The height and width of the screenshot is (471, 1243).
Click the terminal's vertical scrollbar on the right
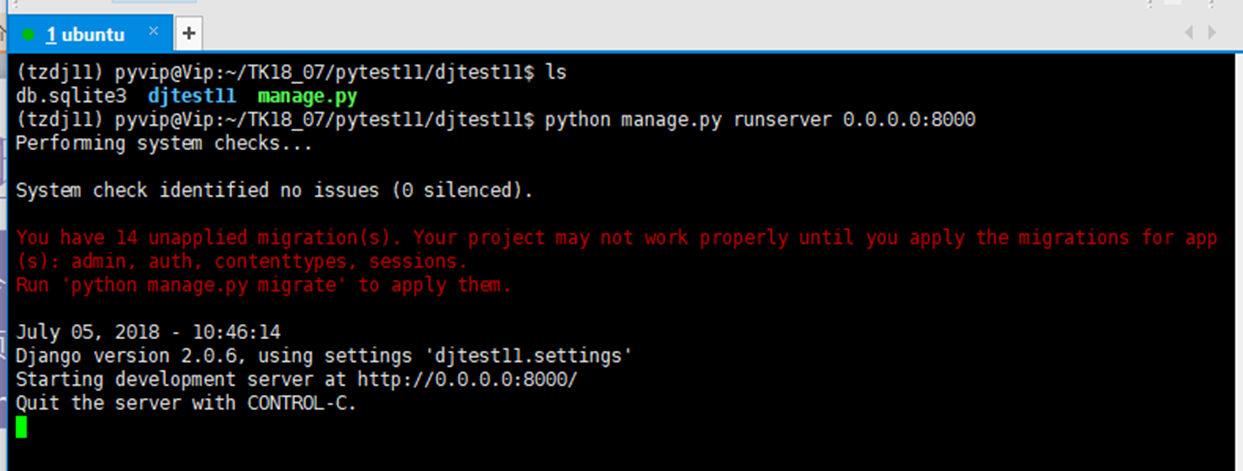(1236, 250)
